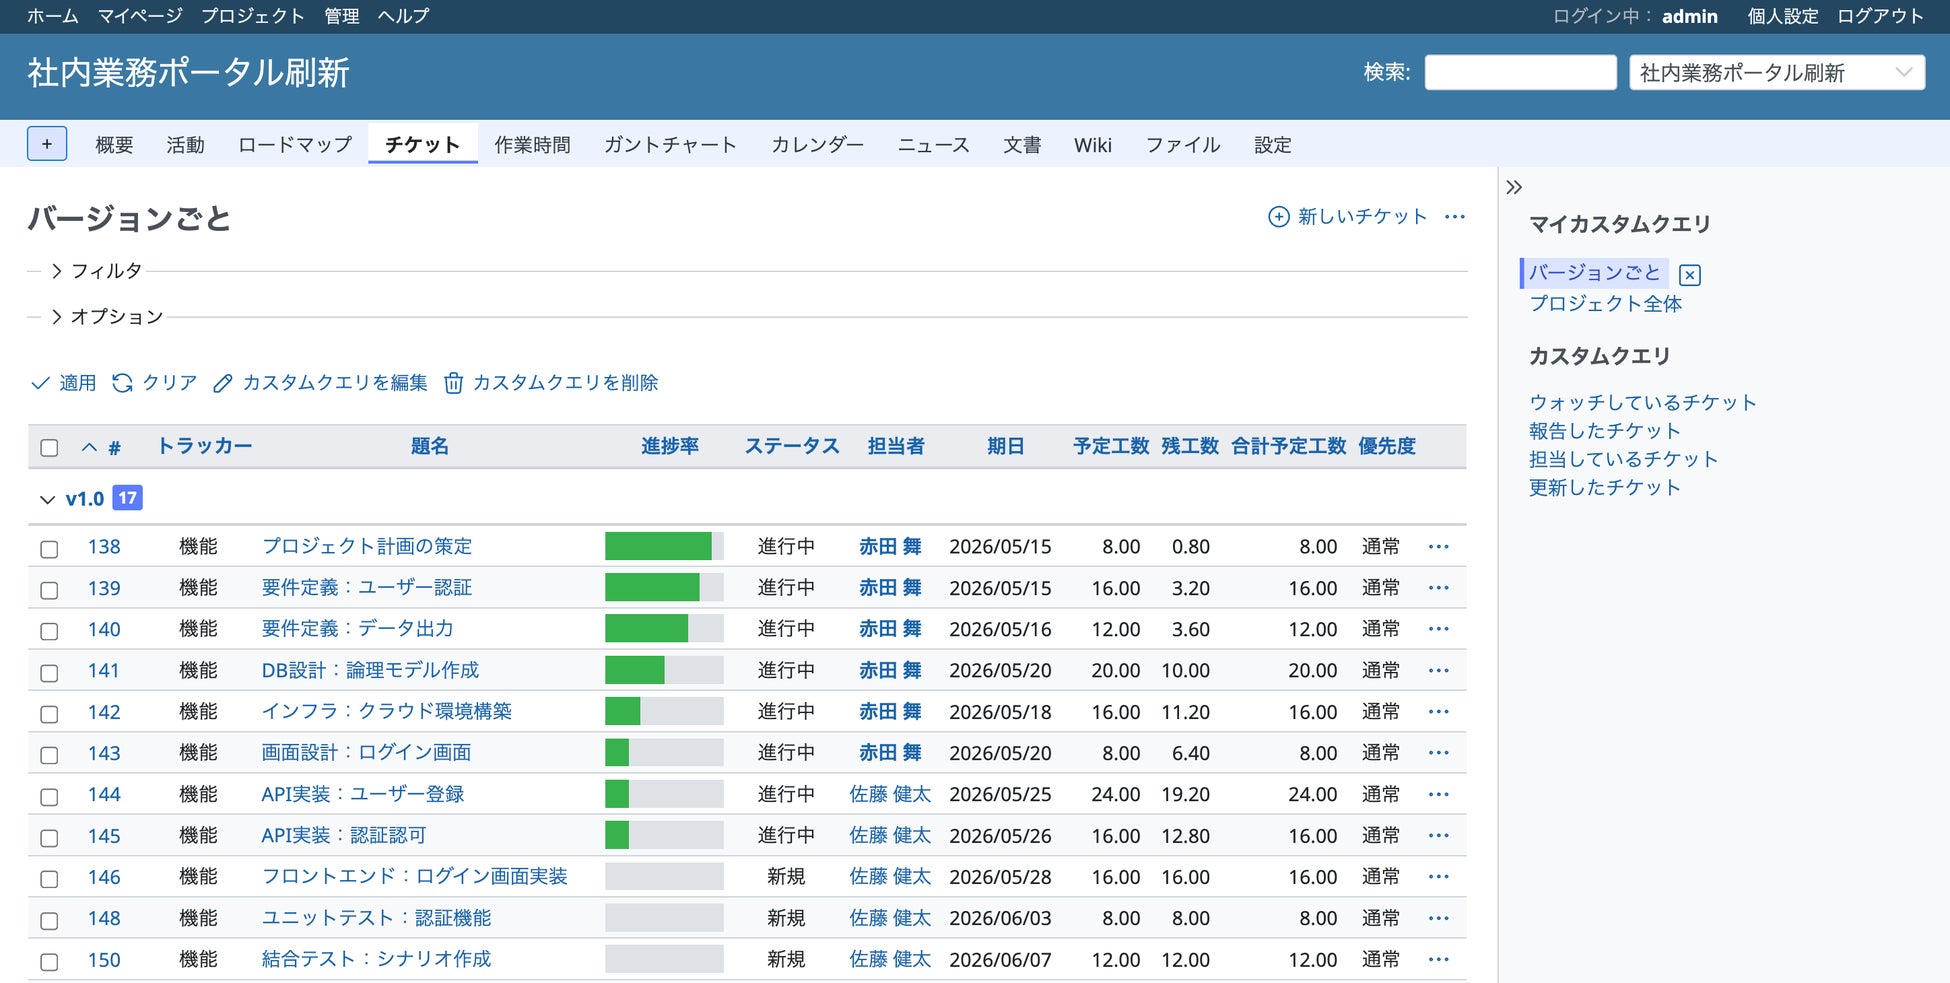Sort by the 進捗率 column header
The image size is (1950, 983).
[670, 446]
